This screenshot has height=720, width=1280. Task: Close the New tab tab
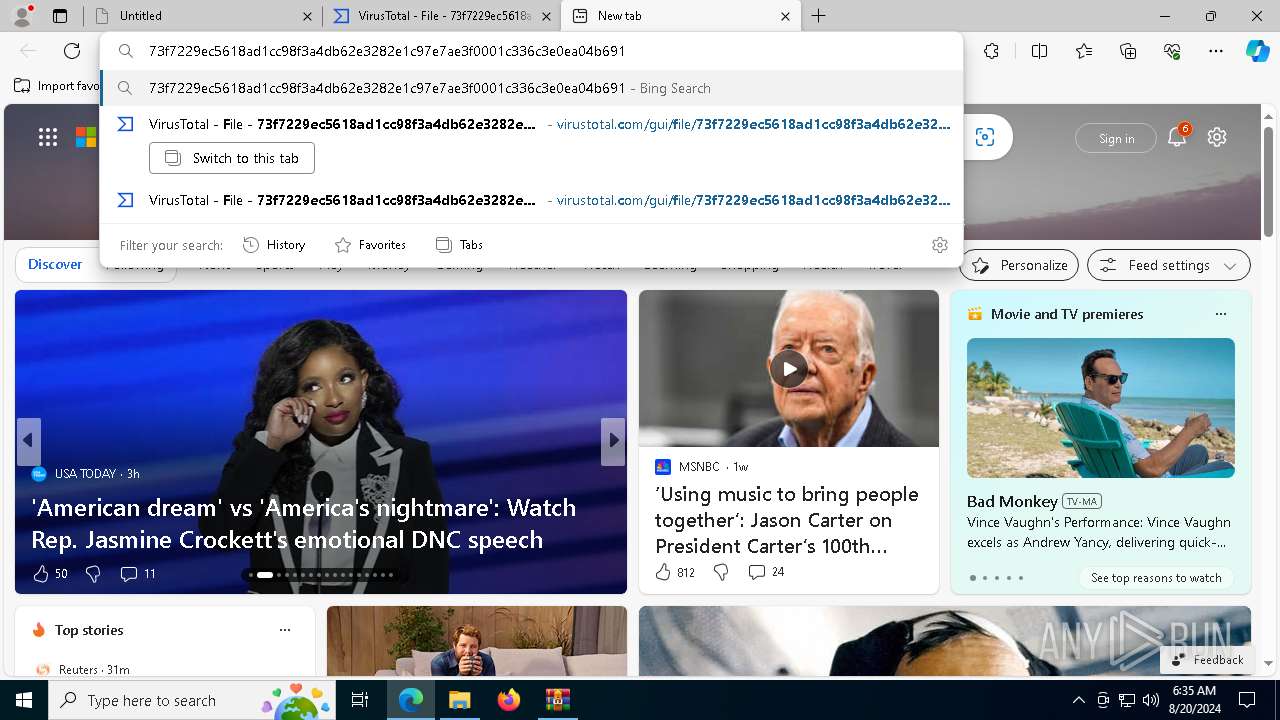click(785, 16)
